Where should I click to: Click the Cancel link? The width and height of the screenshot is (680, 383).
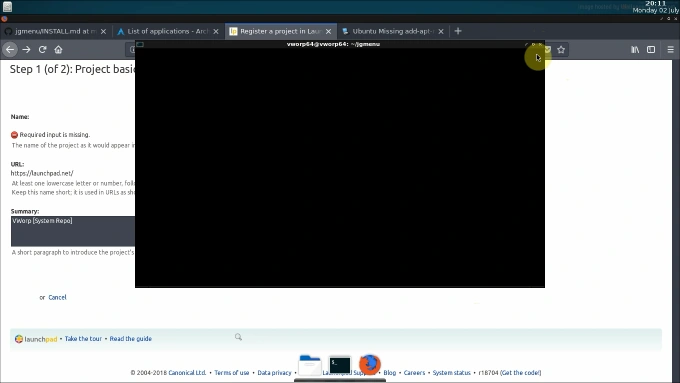[57, 297]
